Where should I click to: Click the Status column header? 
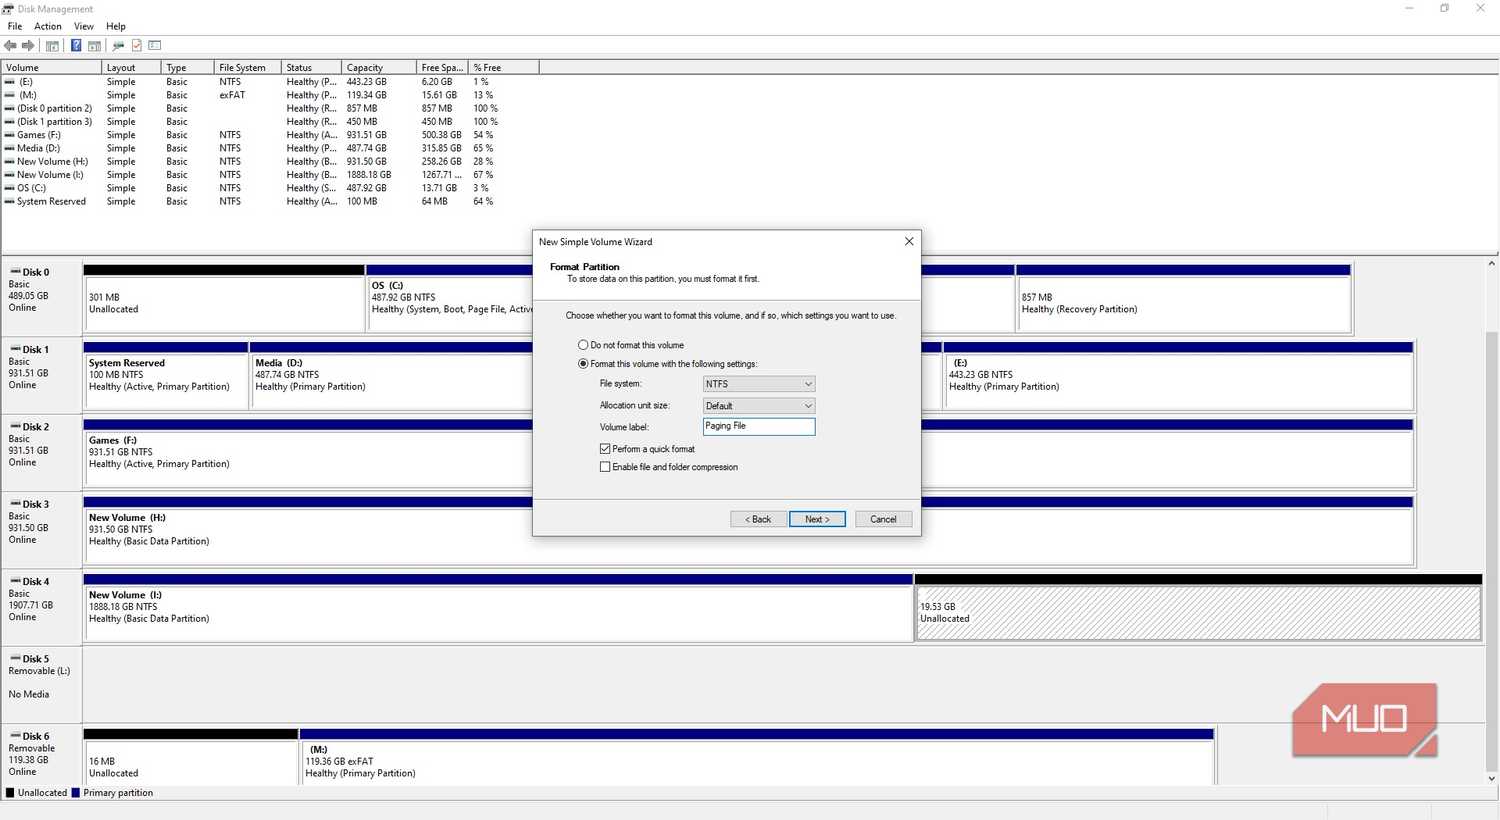tap(311, 68)
